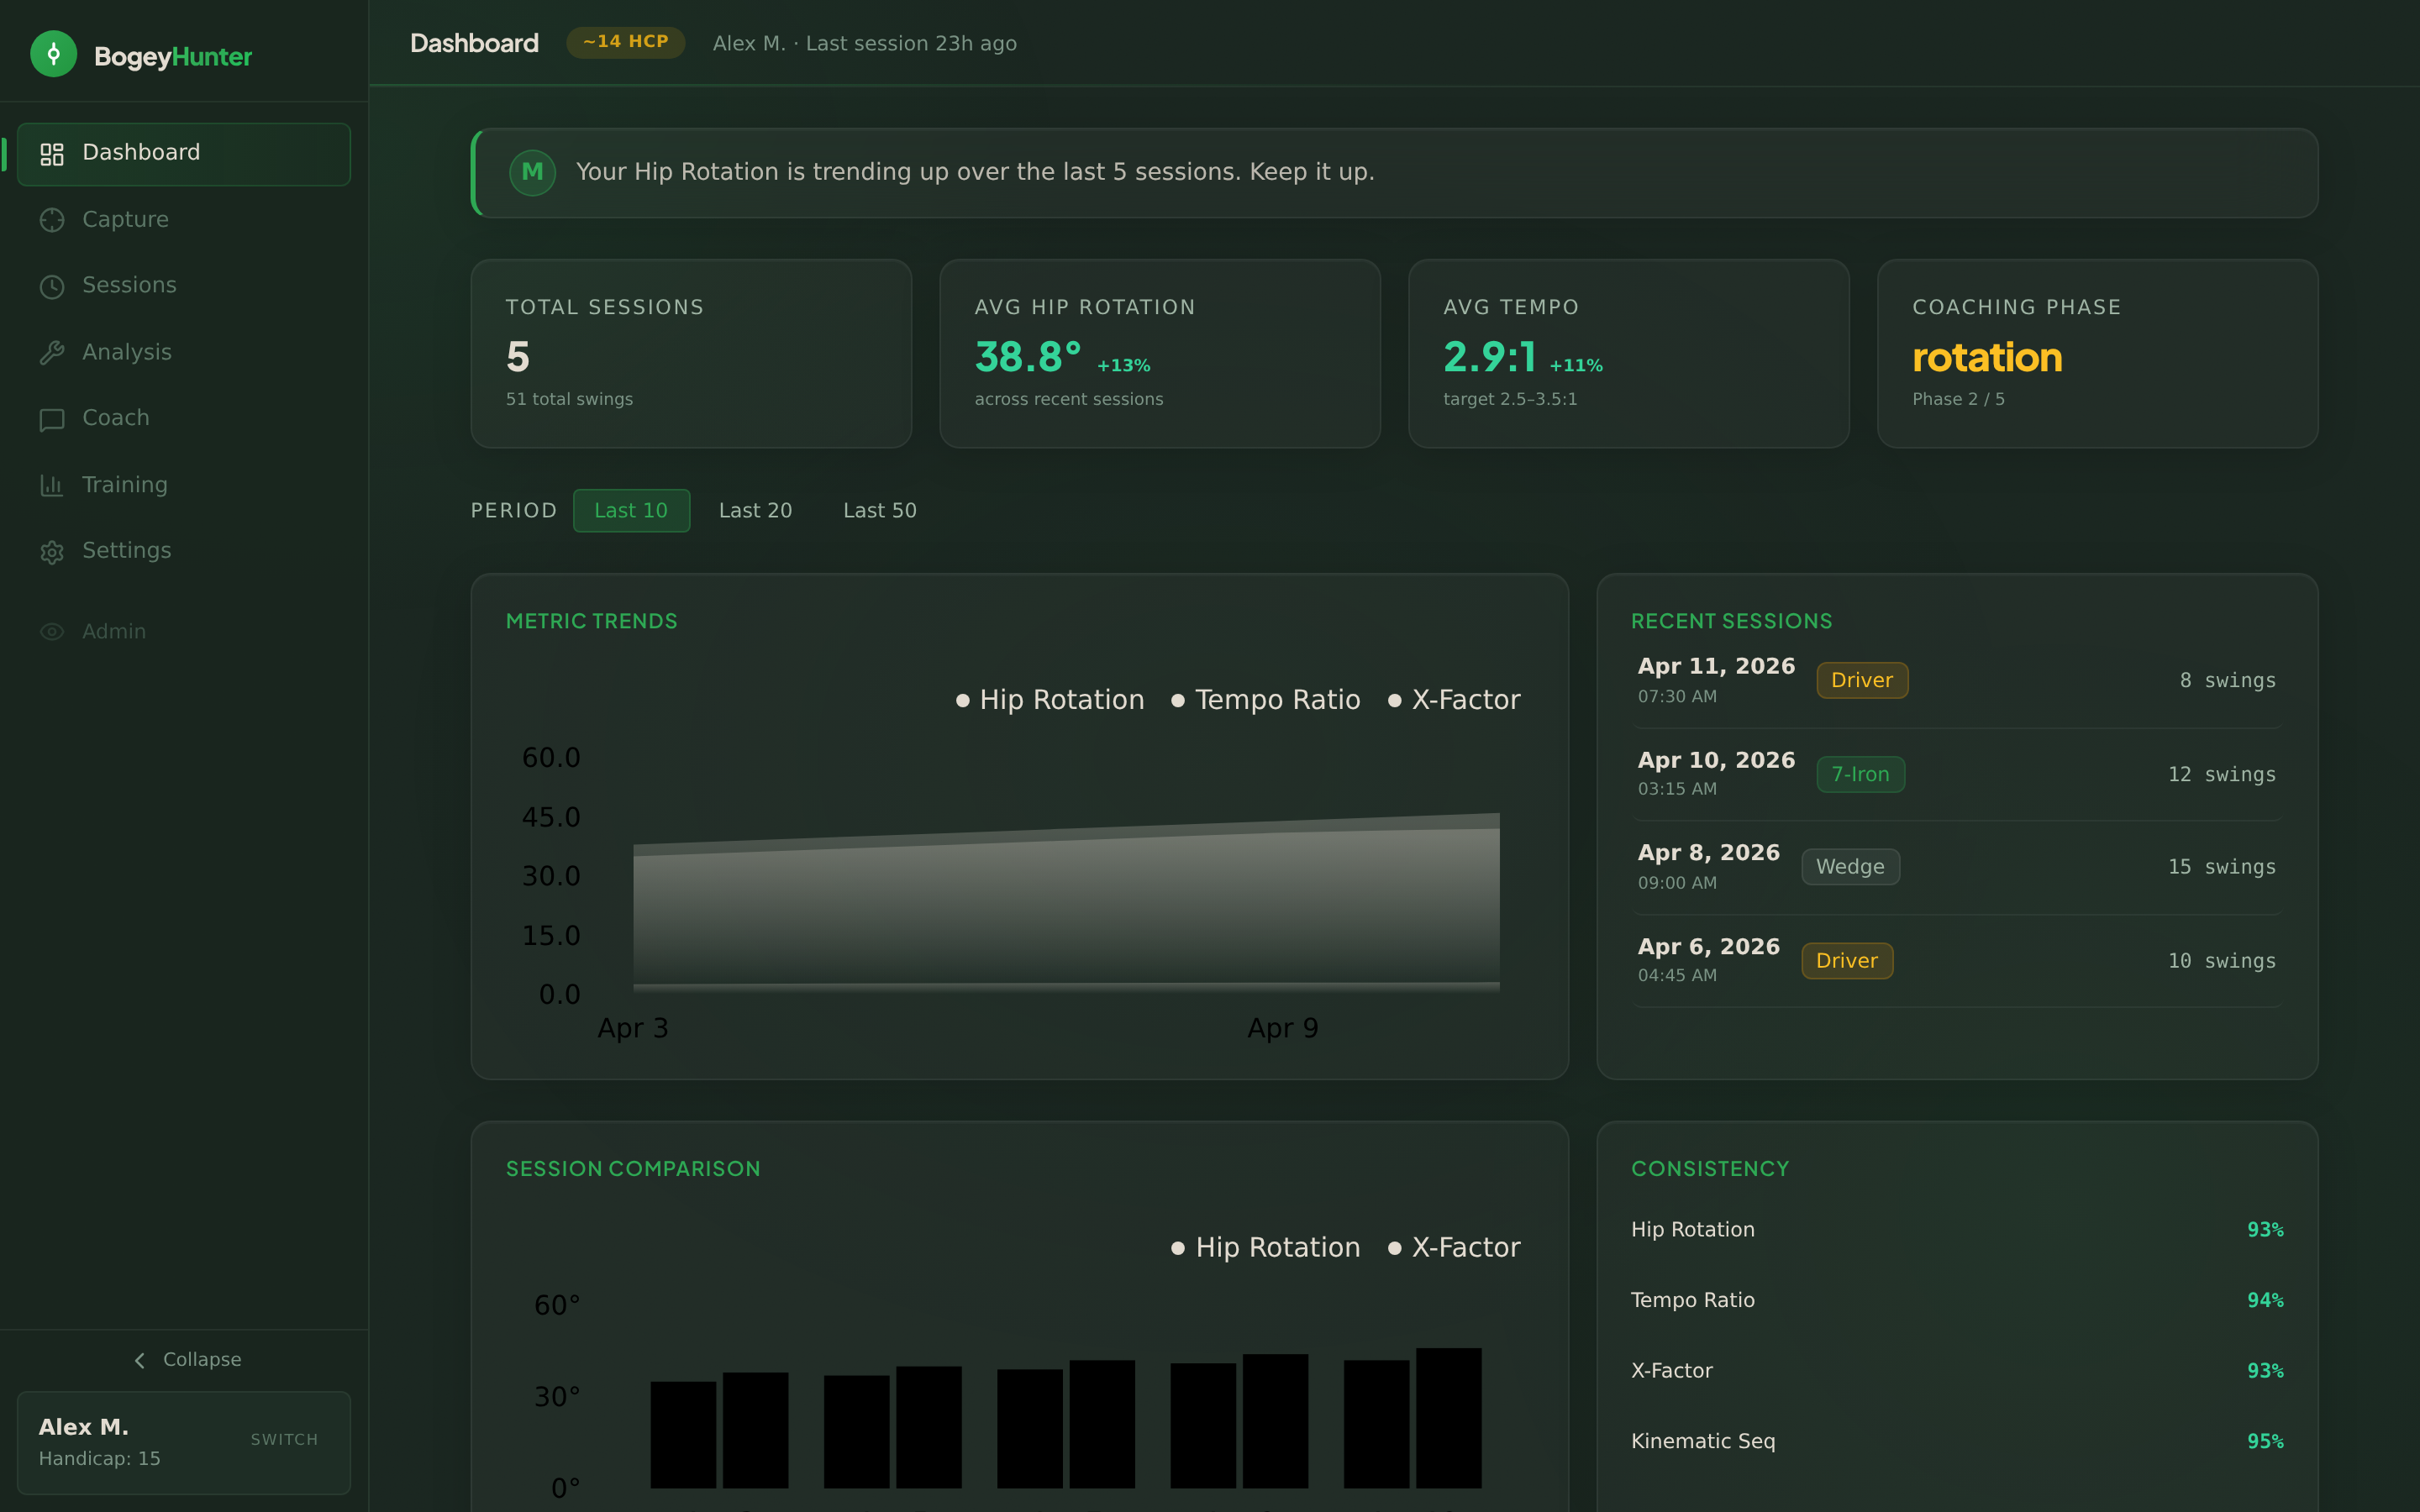
Task: Toggle Hip Rotation in Metric Trends legend
Action: (1050, 700)
